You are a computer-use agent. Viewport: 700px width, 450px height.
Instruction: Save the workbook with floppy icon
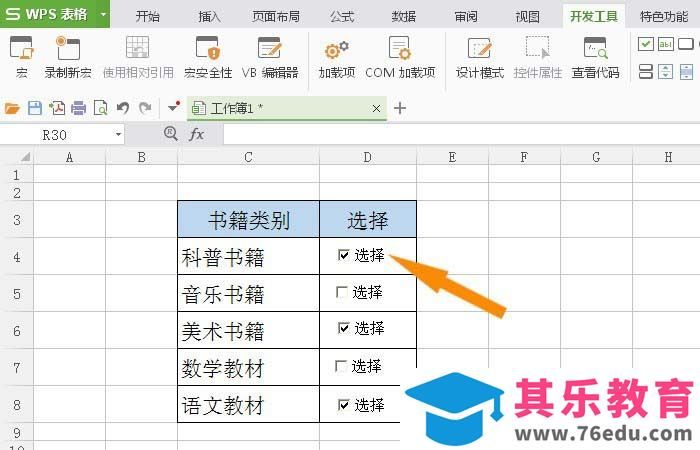[35, 108]
